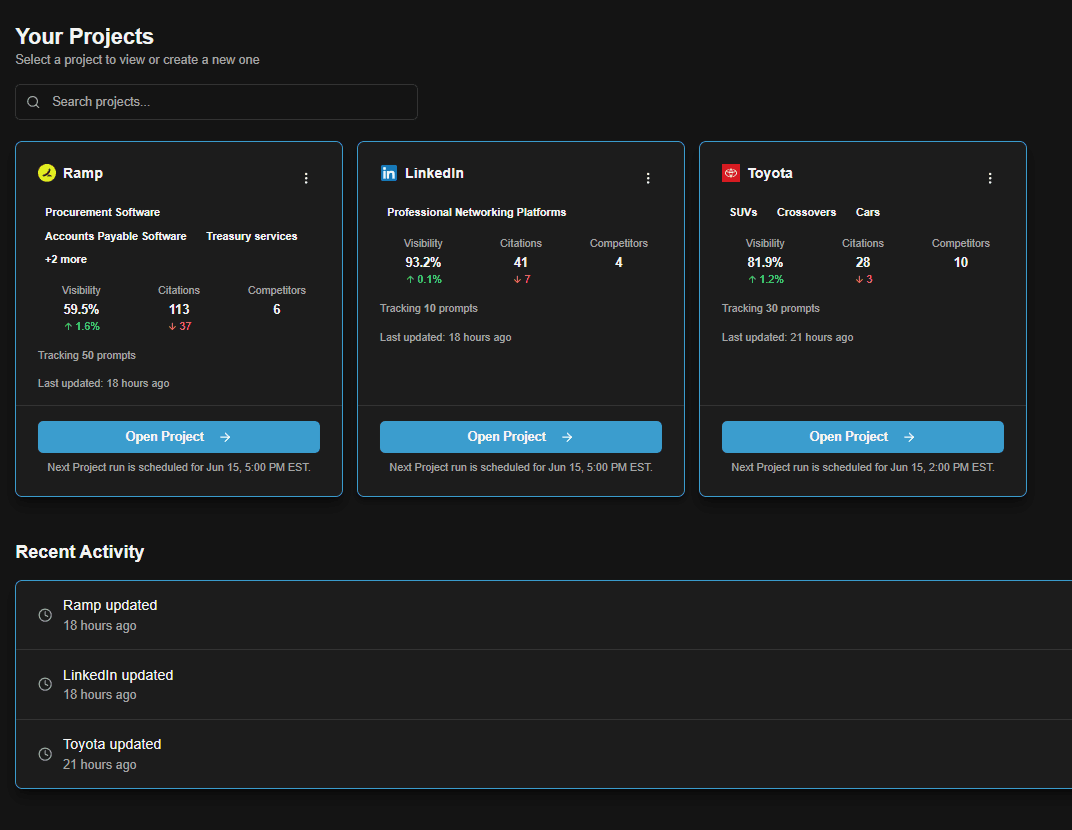The image size is (1072, 830).
Task: Select the Crossovers tag on Toyota
Action: pyautogui.click(x=806, y=212)
